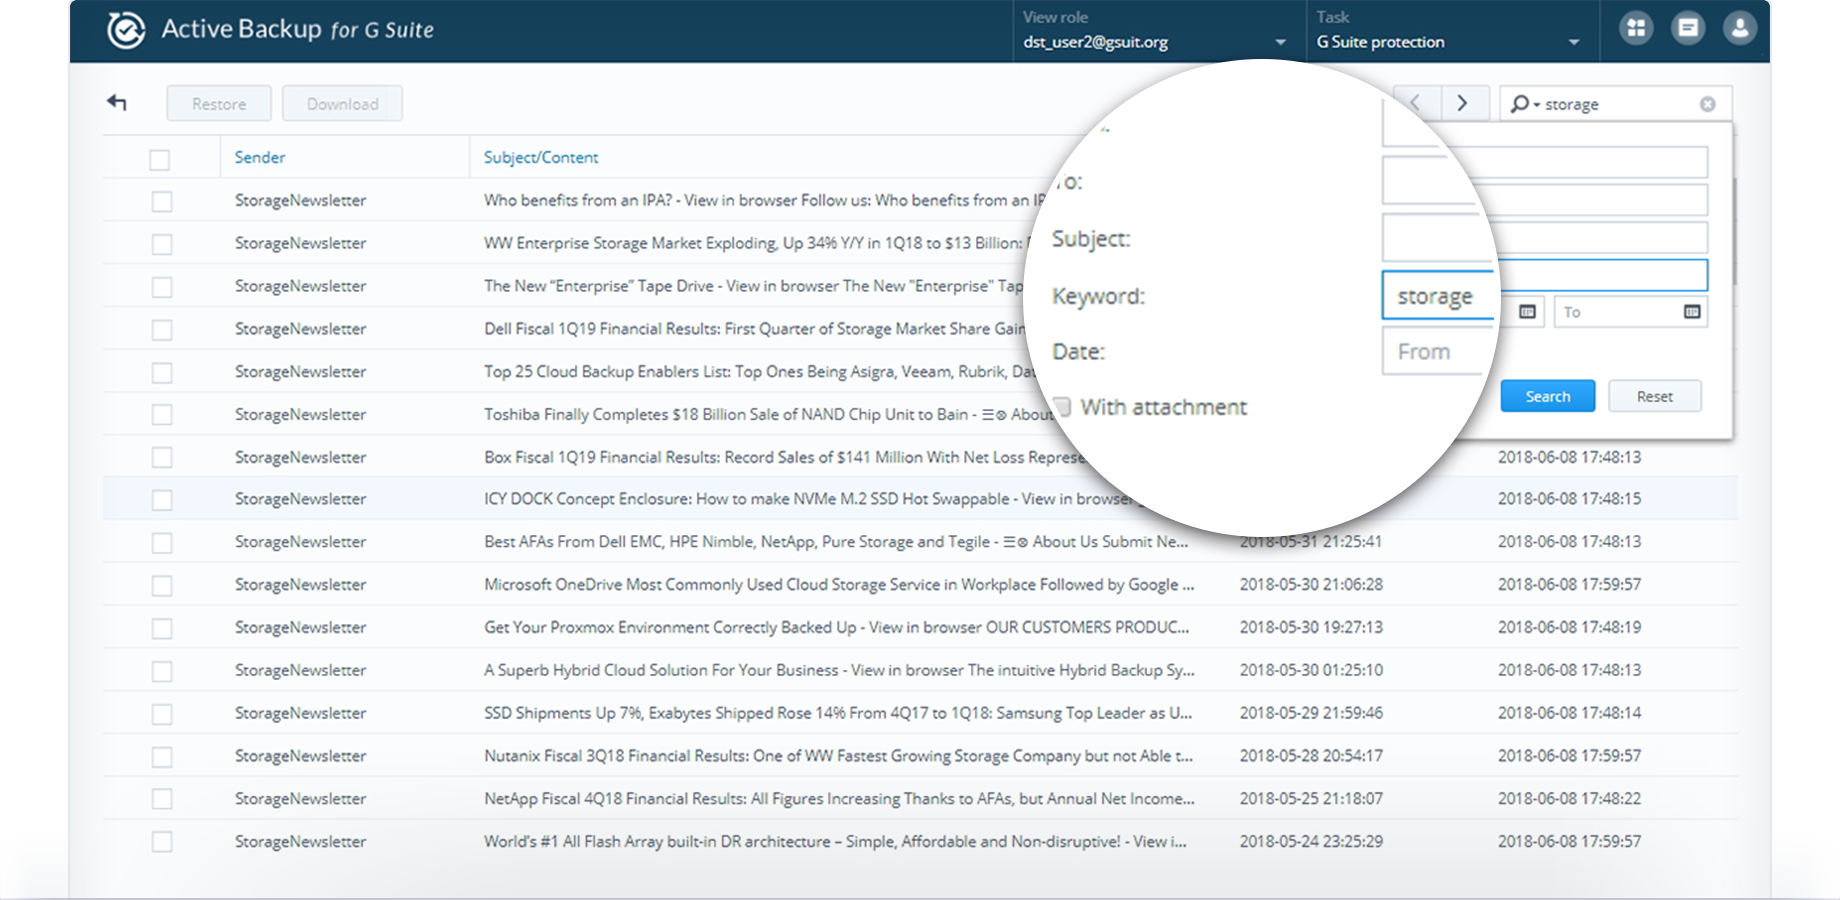Check the 'World's #1 All Flash Array' row
This screenshot has width=1840, height=900.
(162, 842)
